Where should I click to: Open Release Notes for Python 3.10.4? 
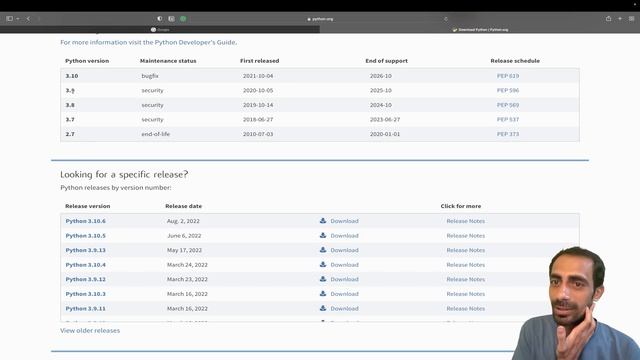click(466, 265)
